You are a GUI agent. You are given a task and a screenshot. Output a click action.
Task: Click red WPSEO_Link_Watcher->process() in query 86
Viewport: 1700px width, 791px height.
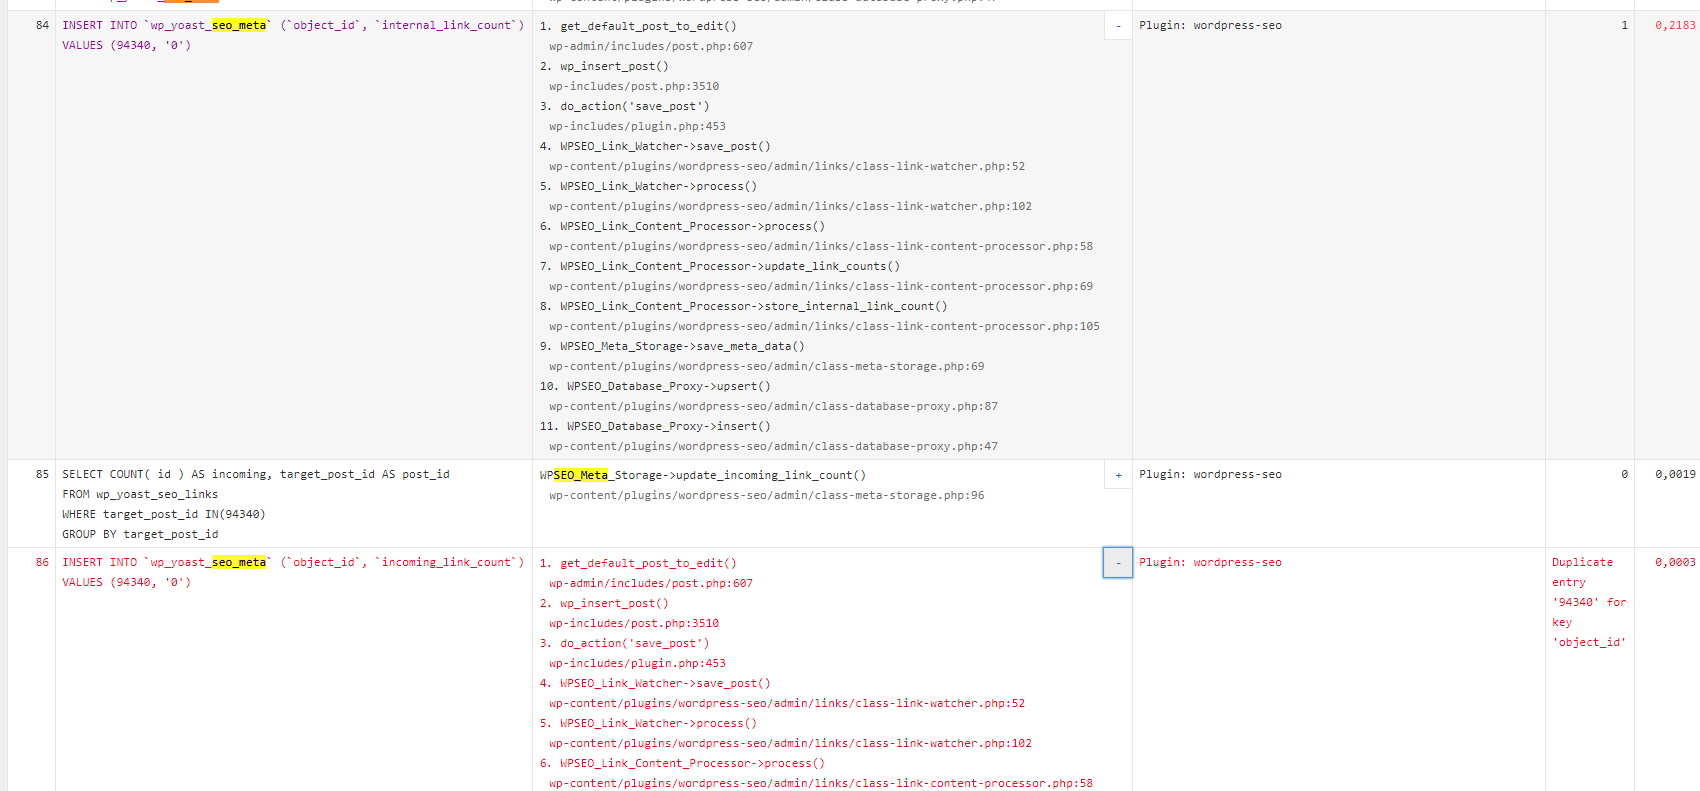pyautogui.click(x=658, y=724)
